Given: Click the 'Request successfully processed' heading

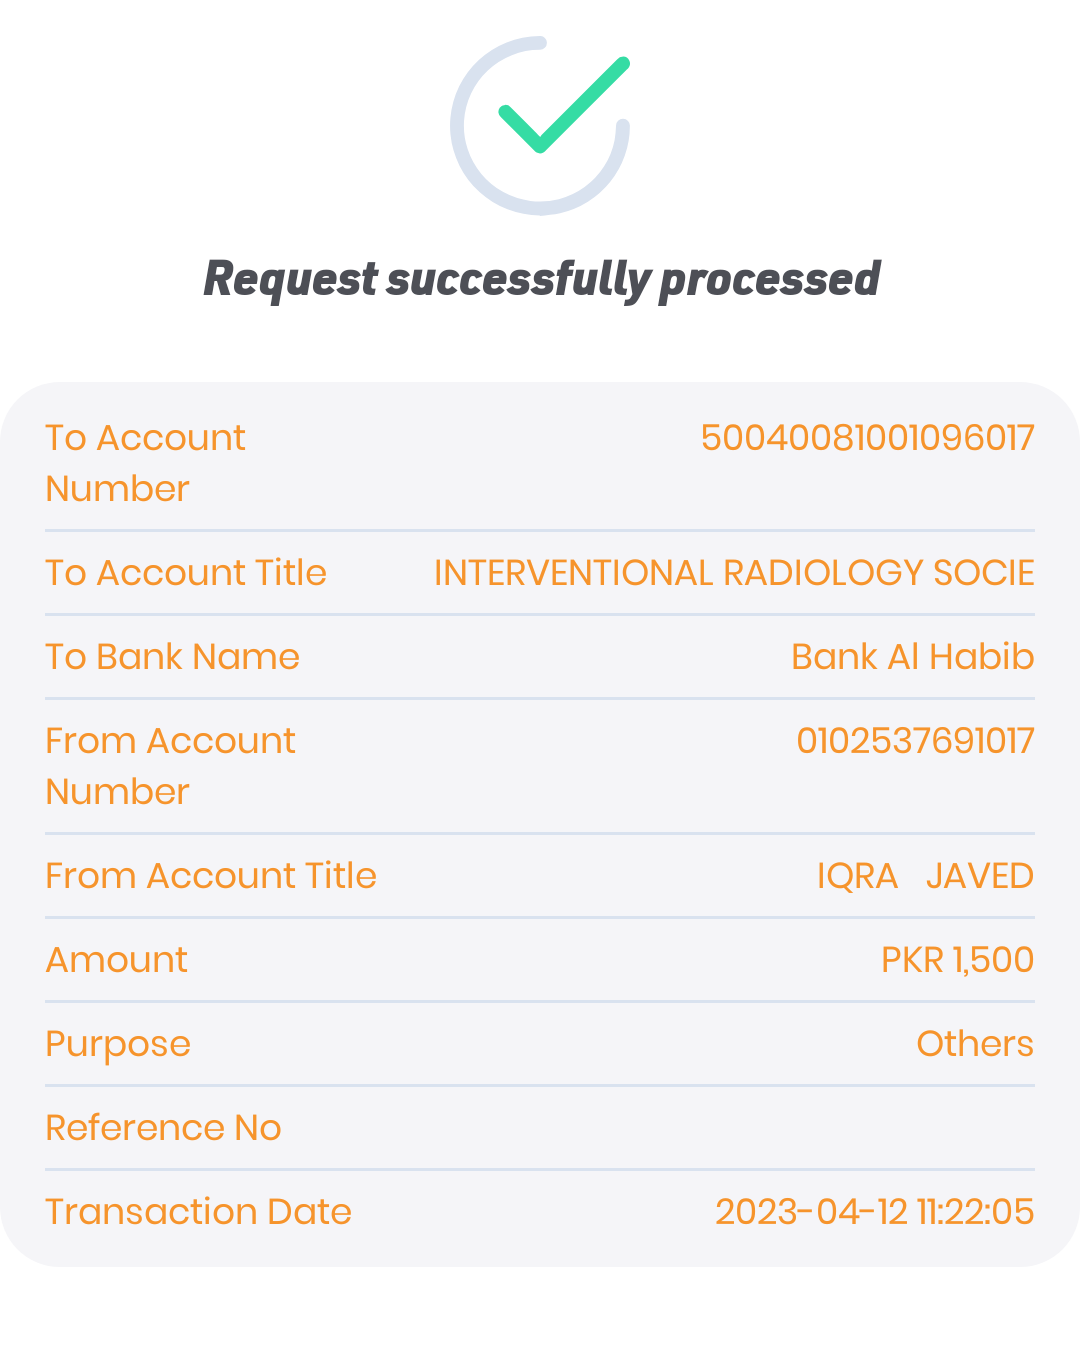Looking at the screenshot, I should pyautogui.click(x=541, y=279).
